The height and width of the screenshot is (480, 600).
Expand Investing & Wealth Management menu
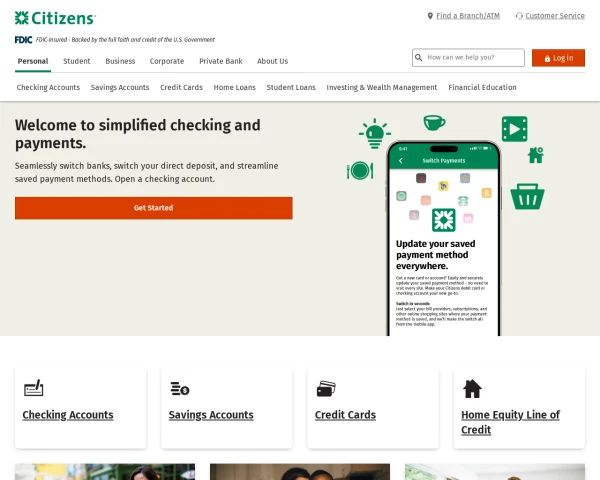point(382,87)
